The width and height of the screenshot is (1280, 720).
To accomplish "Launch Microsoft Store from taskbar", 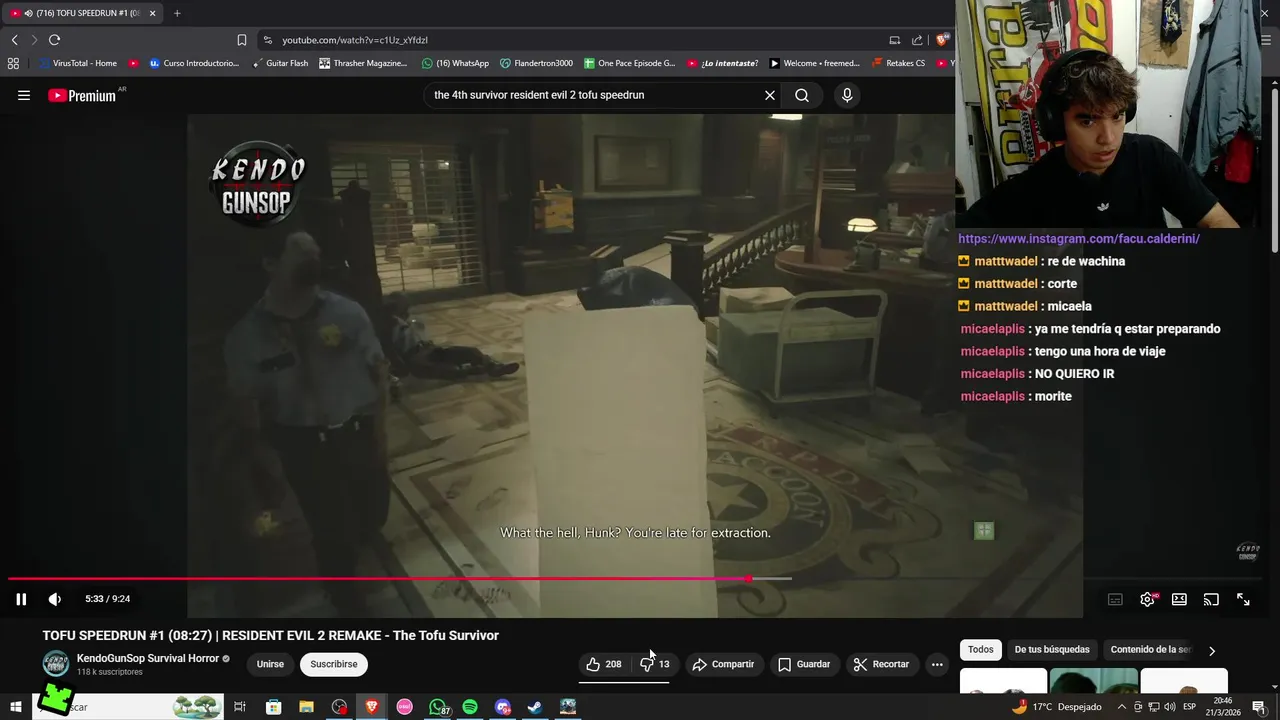I will pyautogui.click(x=273, y=707).
